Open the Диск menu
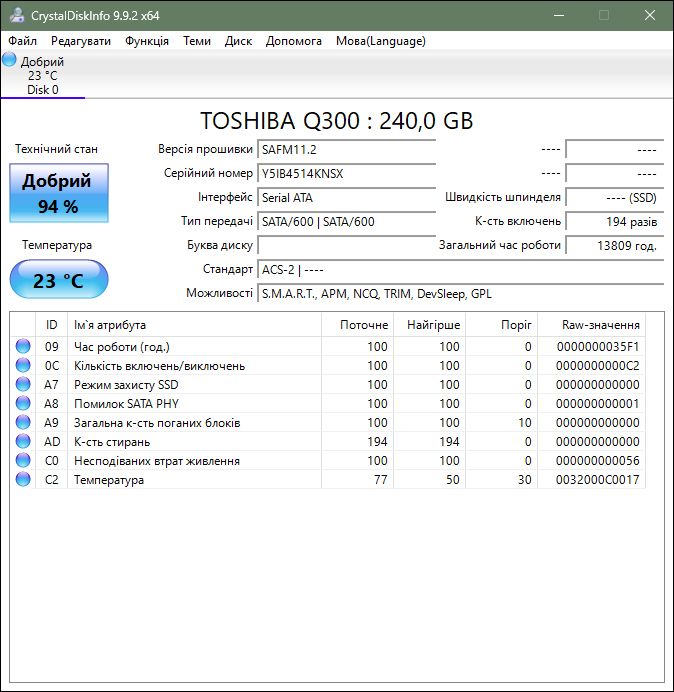This screenshot has height=692, width=674. [x=238, y=41]
